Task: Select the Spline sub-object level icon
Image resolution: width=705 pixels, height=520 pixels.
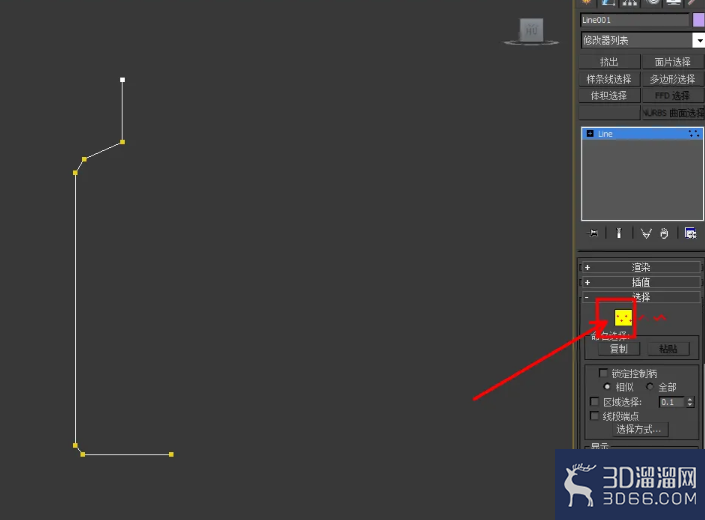Action: tap(660, 318)
